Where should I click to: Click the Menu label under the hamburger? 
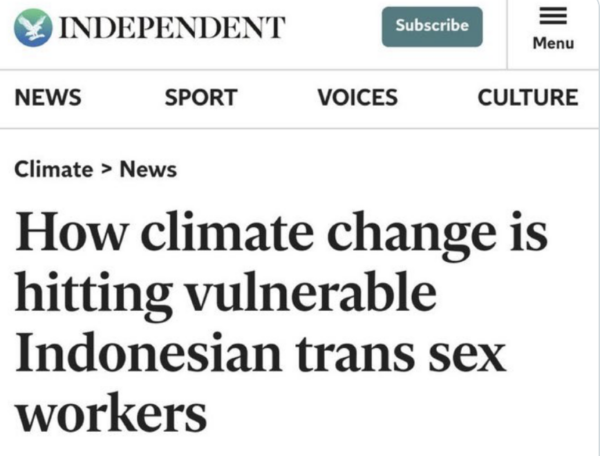(553, 43)
